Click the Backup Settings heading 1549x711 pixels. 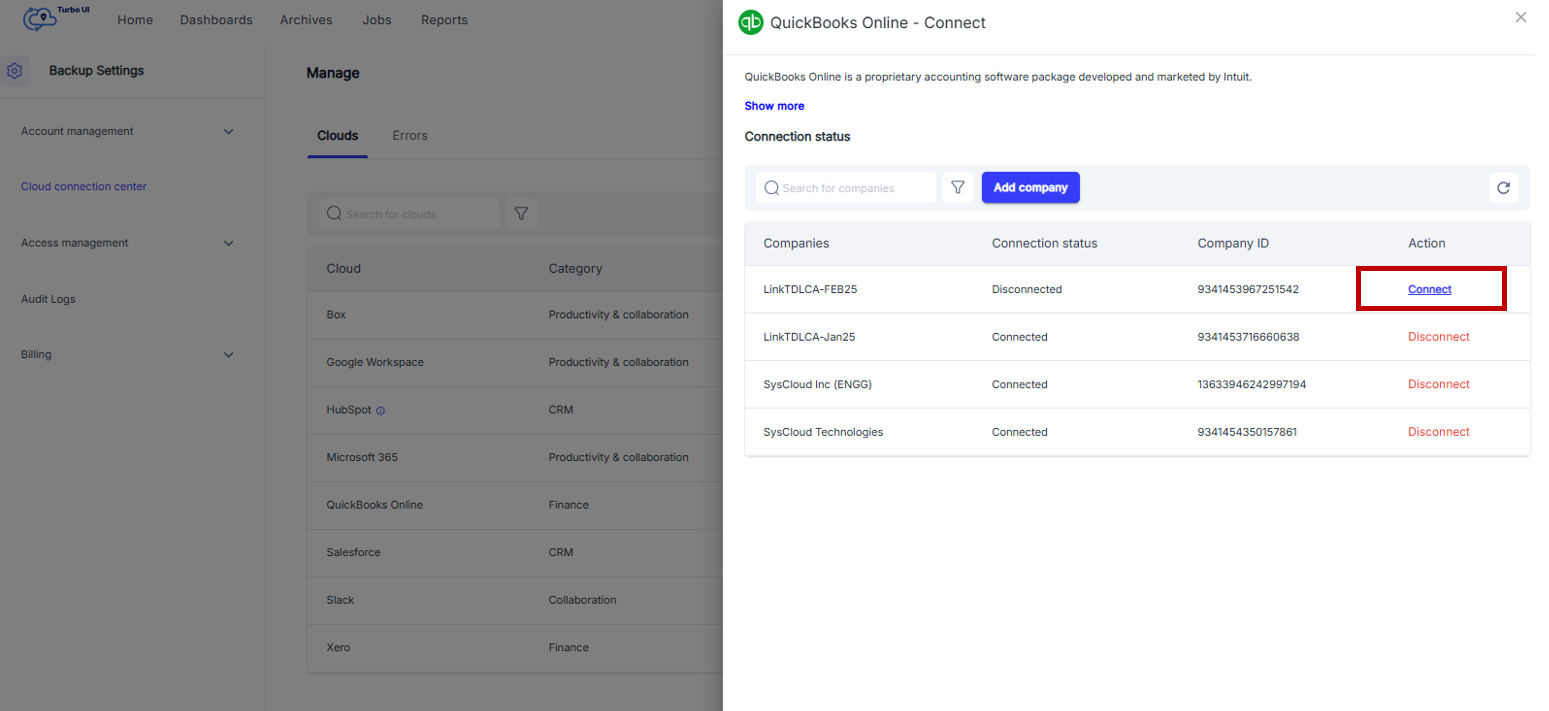pos(96,71)
